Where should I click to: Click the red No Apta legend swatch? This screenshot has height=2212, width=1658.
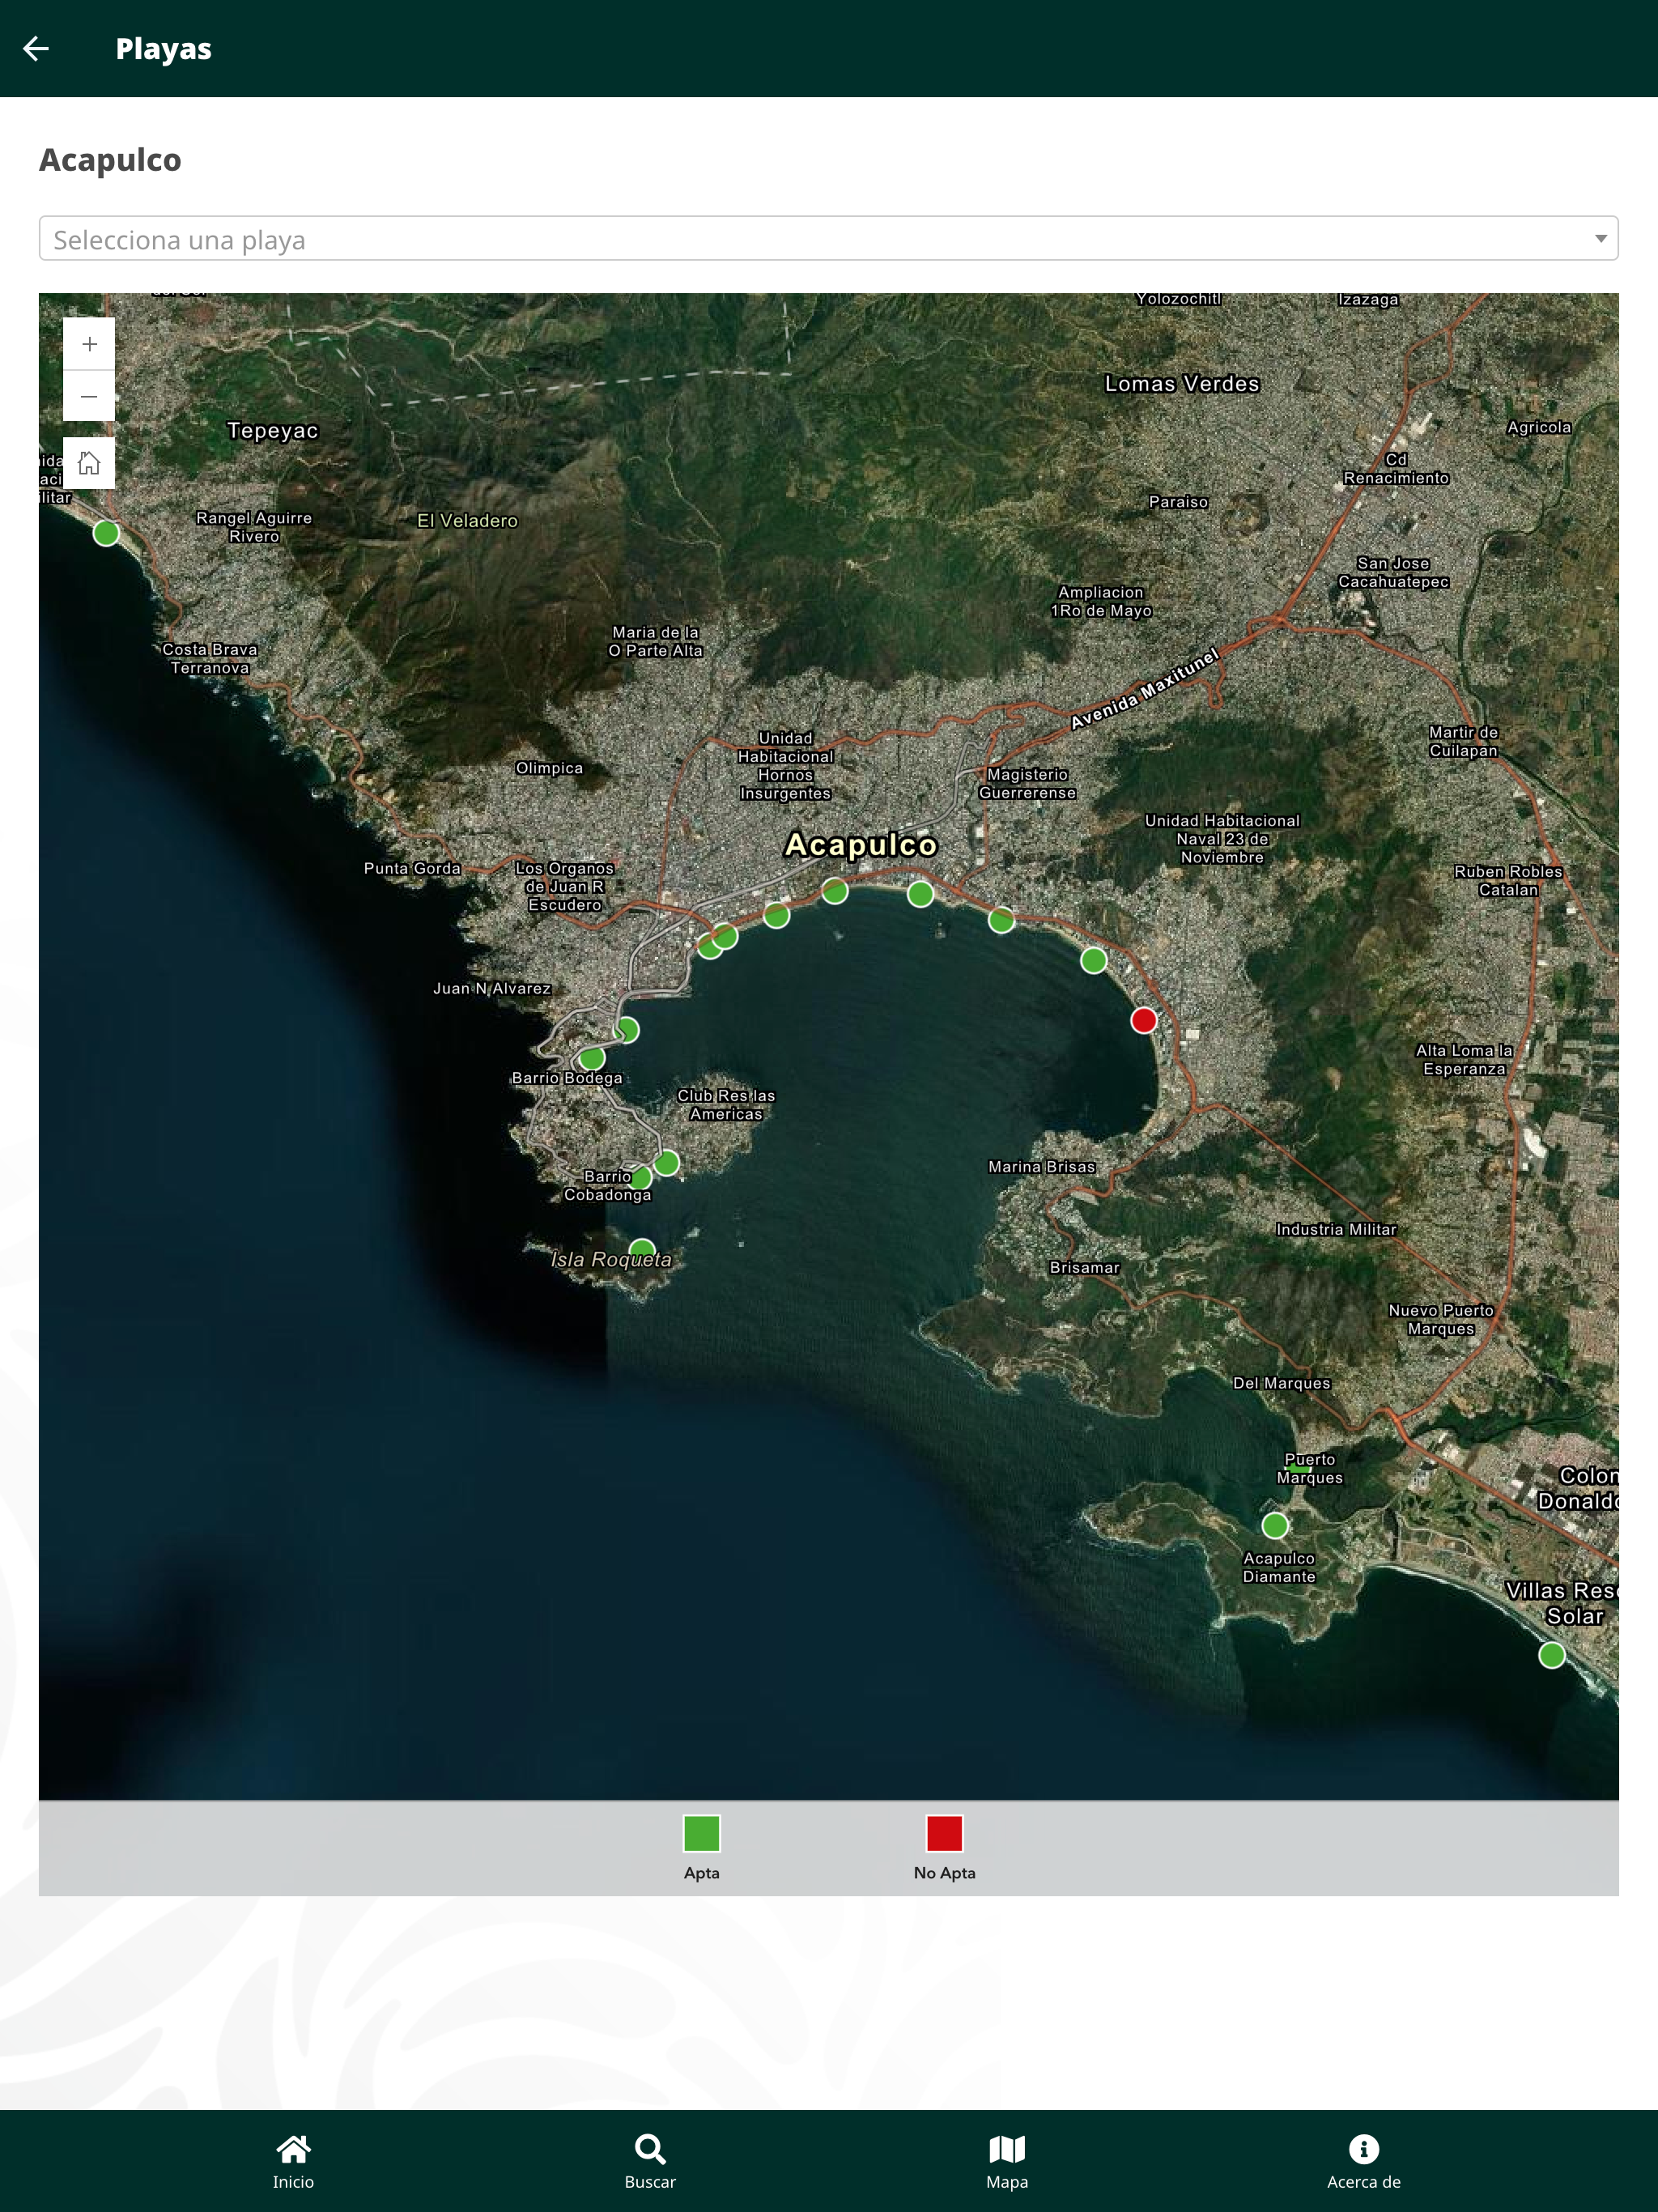tap(944, 1833)
